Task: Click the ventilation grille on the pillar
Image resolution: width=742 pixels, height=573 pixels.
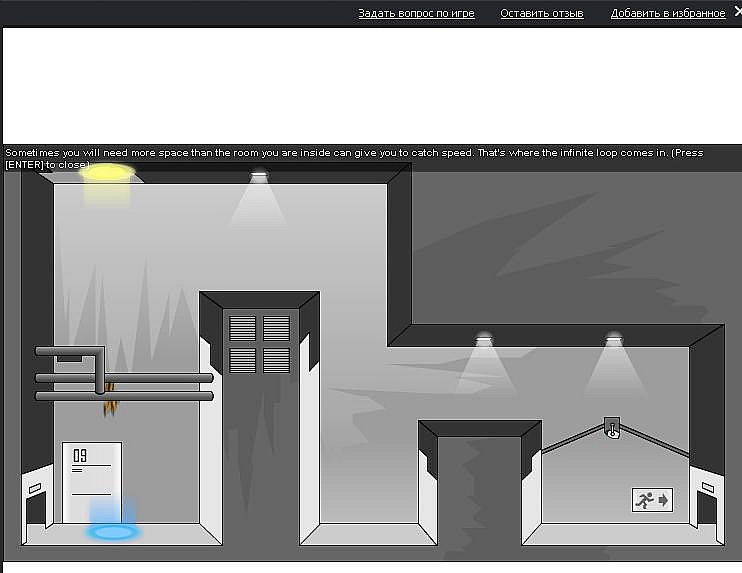Action: [260, 344]
